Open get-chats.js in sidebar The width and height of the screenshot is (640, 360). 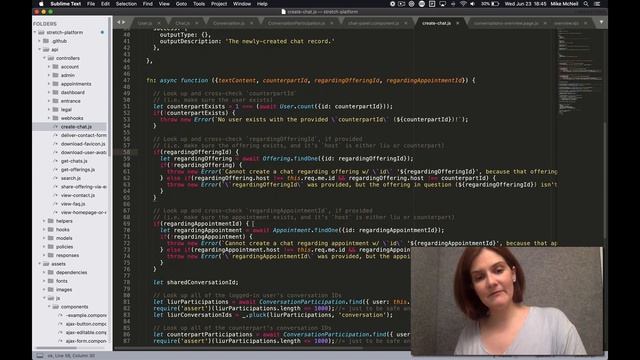coord(74,161)
